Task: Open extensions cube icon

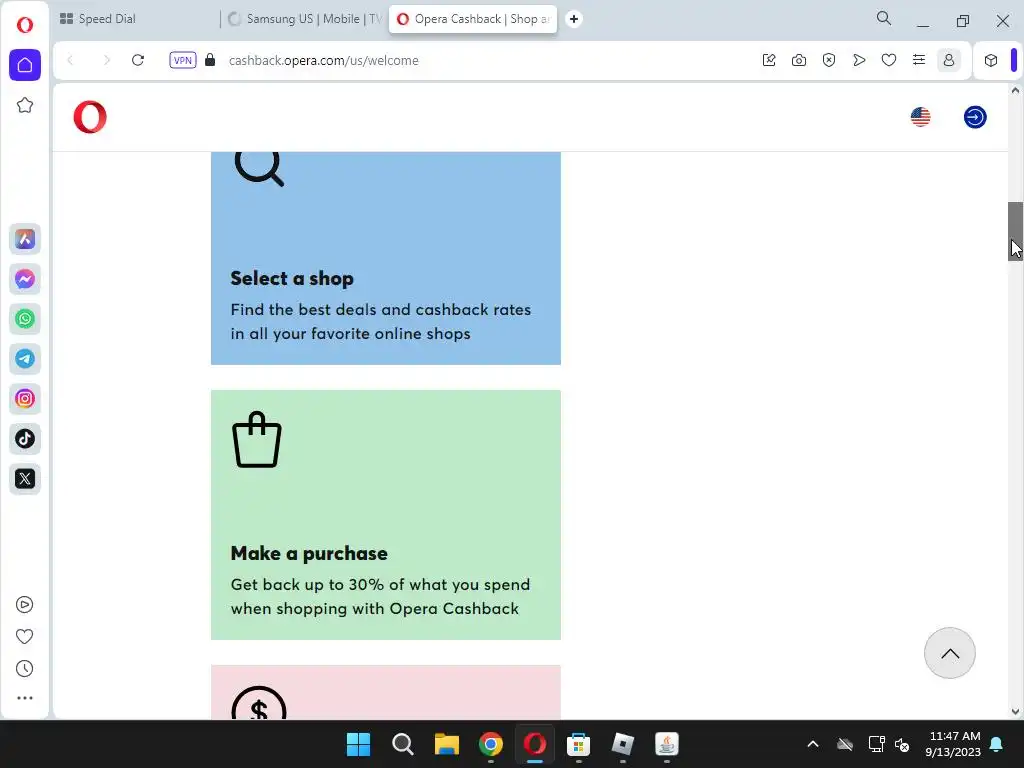Action: coord(991,60)
